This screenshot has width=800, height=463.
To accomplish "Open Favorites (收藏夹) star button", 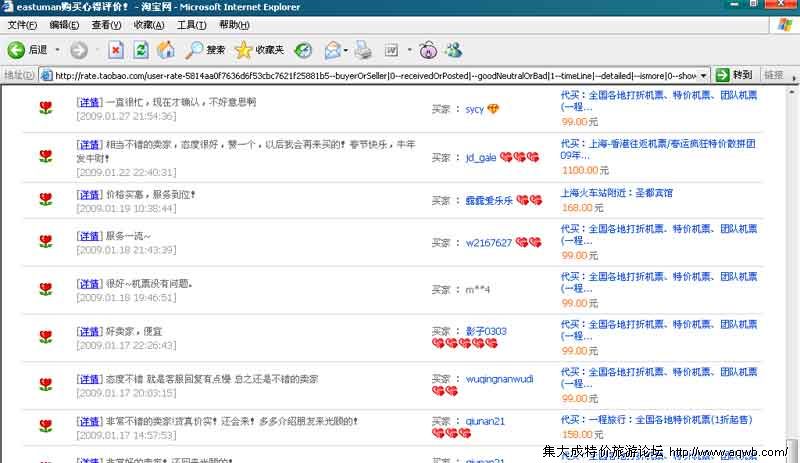I will (259, 50).
